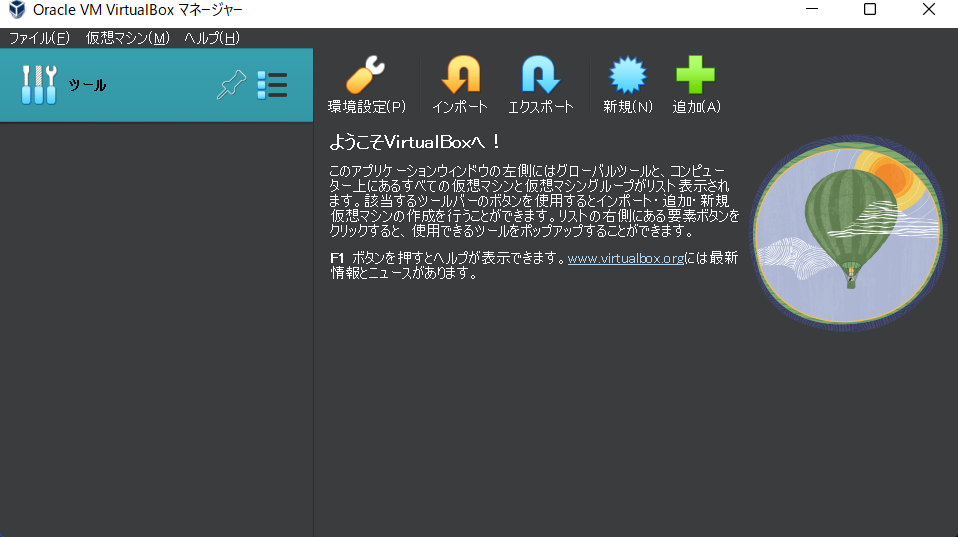
Task: Click the pin icon in the ツール row
Action: (232, 85)
